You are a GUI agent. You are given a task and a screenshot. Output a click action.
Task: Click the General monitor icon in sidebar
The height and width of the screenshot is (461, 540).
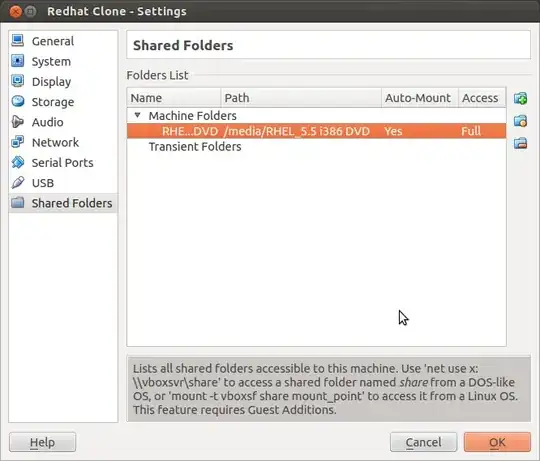click(18, 41)
